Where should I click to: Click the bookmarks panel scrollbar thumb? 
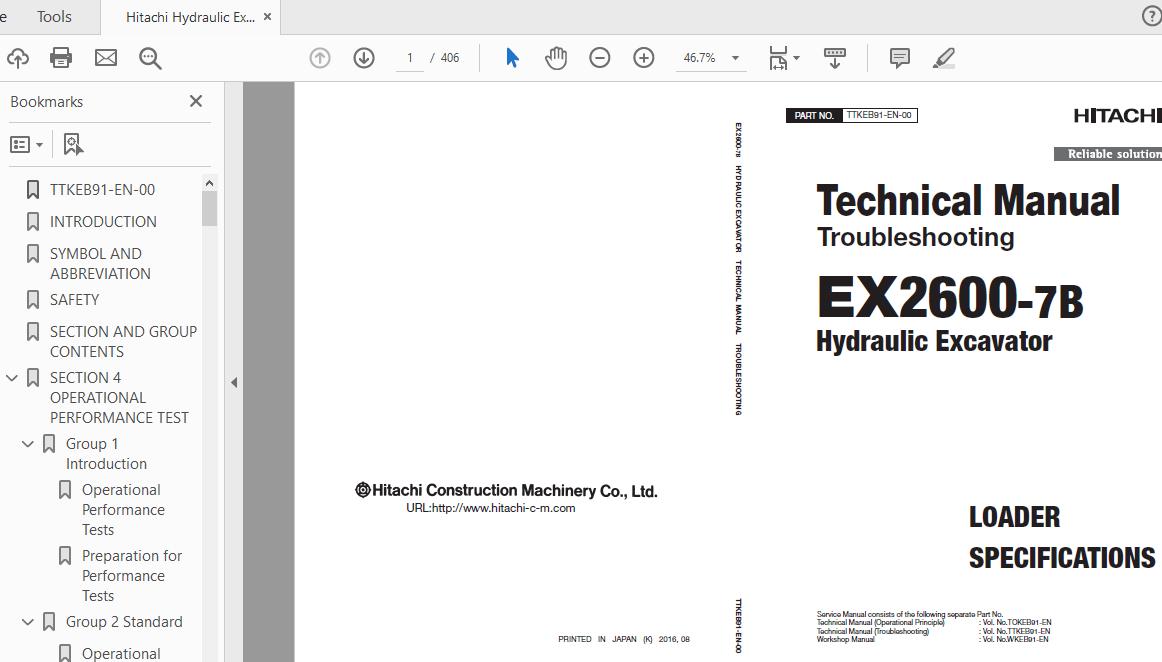pyautogui.click(x=209, y=208)
